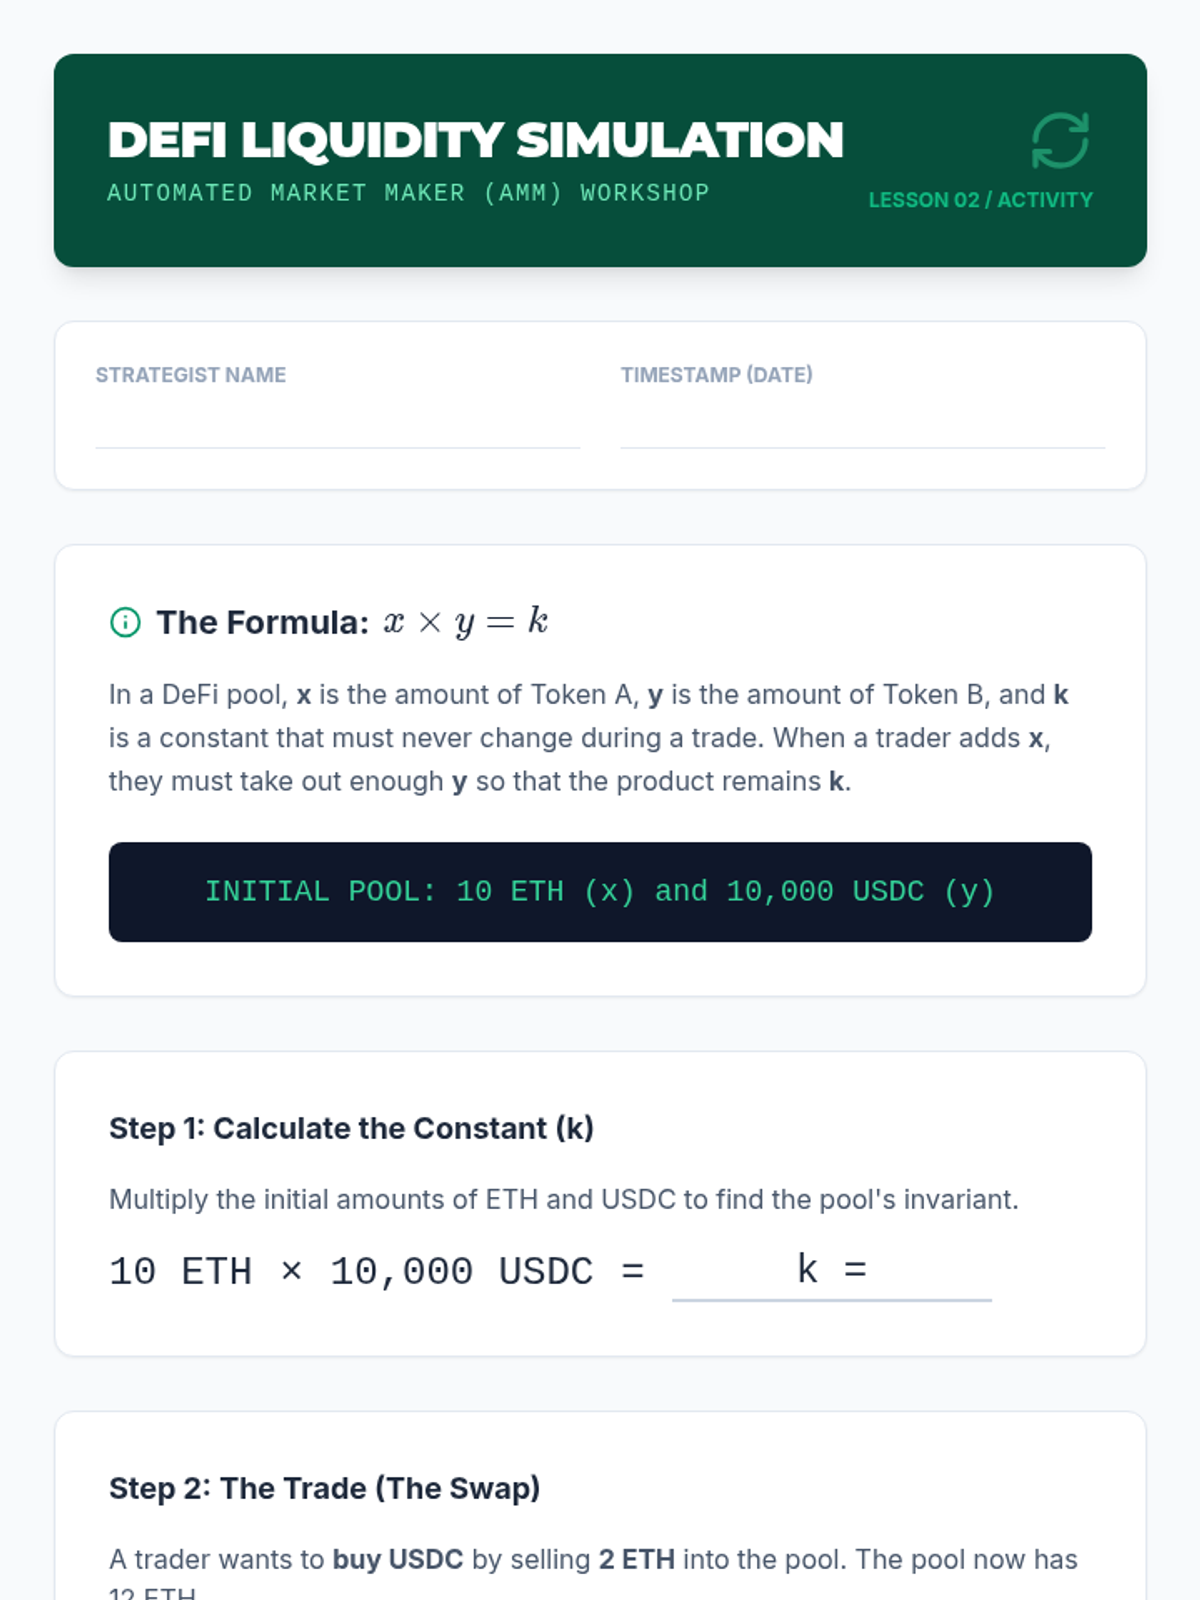Click the STRATEGIST NAME label
Viewport: 1200px width, 1600px height.
pos(191,375)
